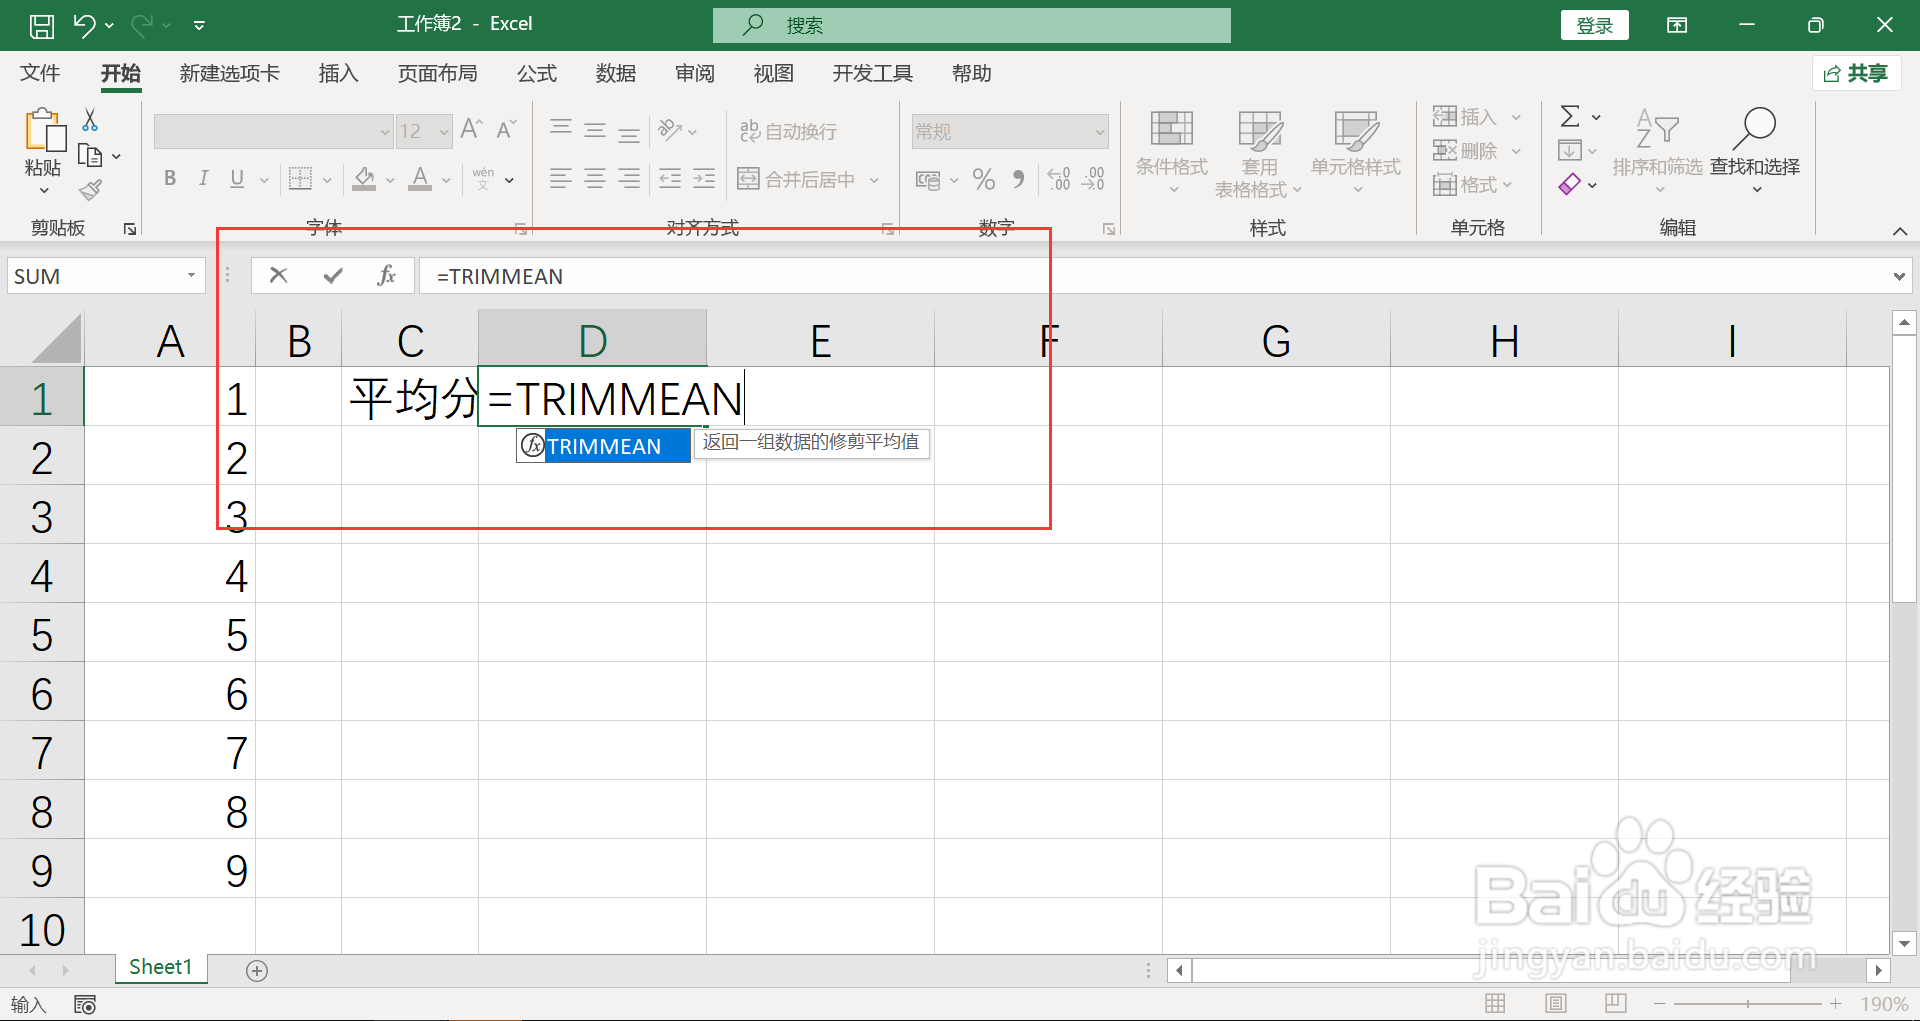Toggle Normal view in status bar
The width and height of the screenshot is (1920, 1021).
(x=1495, y=1003)
